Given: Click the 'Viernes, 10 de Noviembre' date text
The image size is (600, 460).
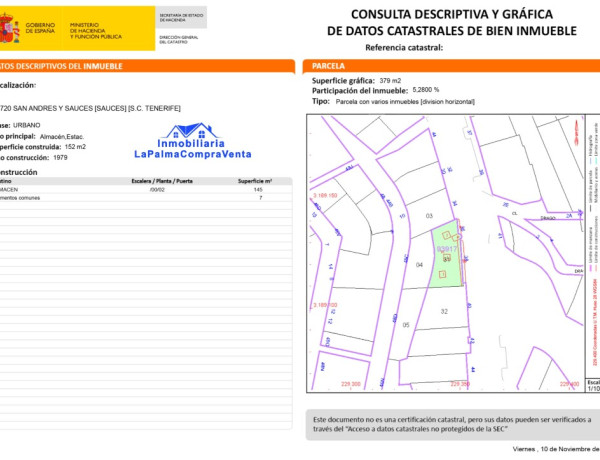Looking at the screenshot, I should [x=556, y=449].
